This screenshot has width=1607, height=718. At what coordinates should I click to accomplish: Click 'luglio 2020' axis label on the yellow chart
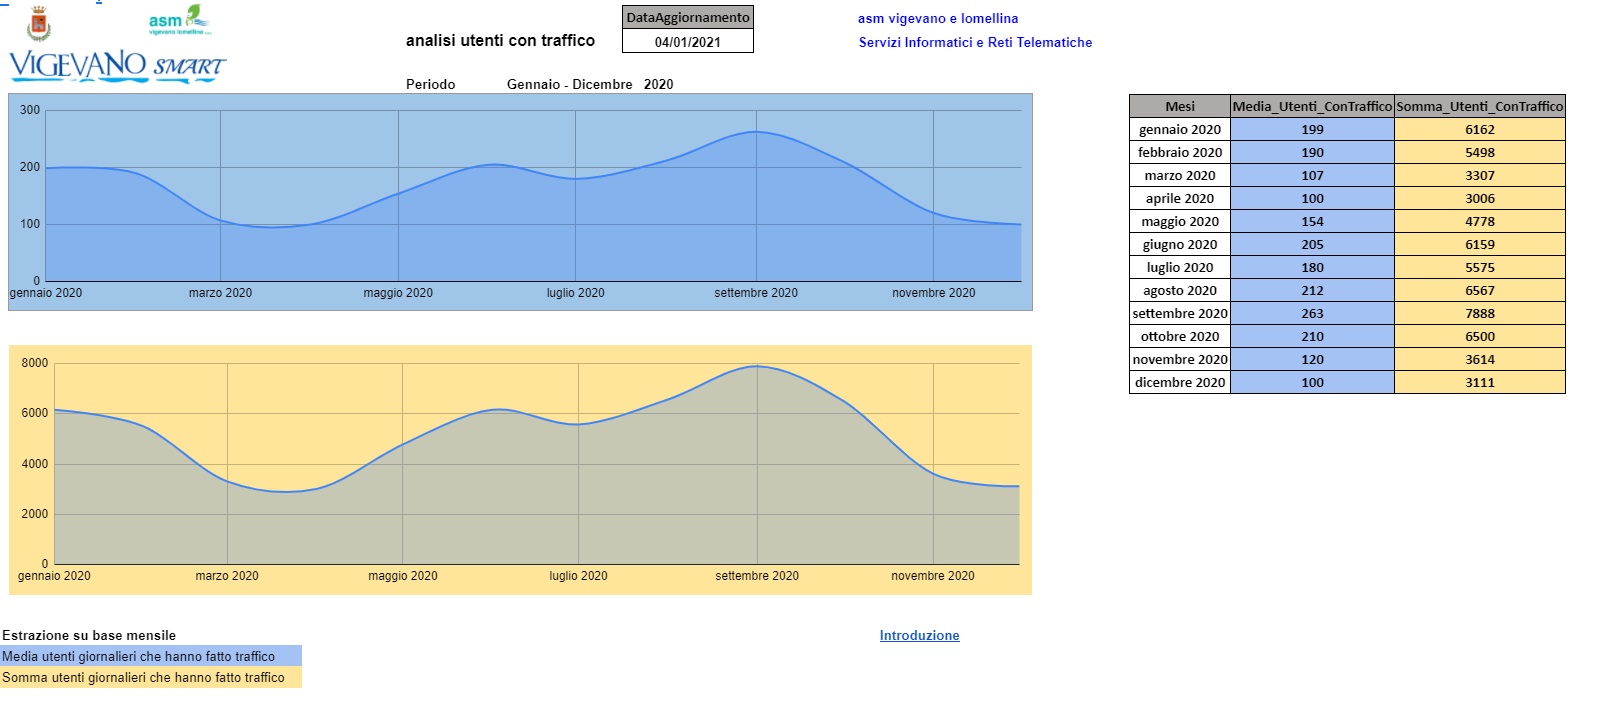click(x=578, y=576)
